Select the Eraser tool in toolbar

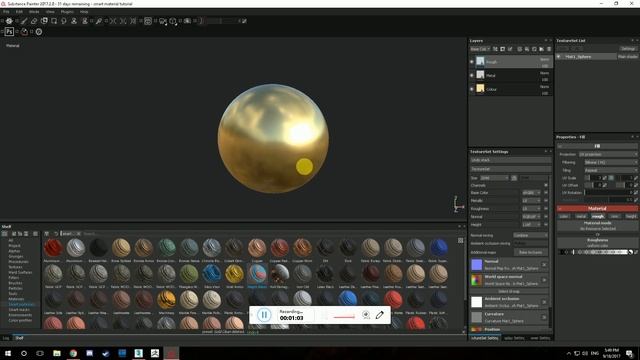coord(34,21)
